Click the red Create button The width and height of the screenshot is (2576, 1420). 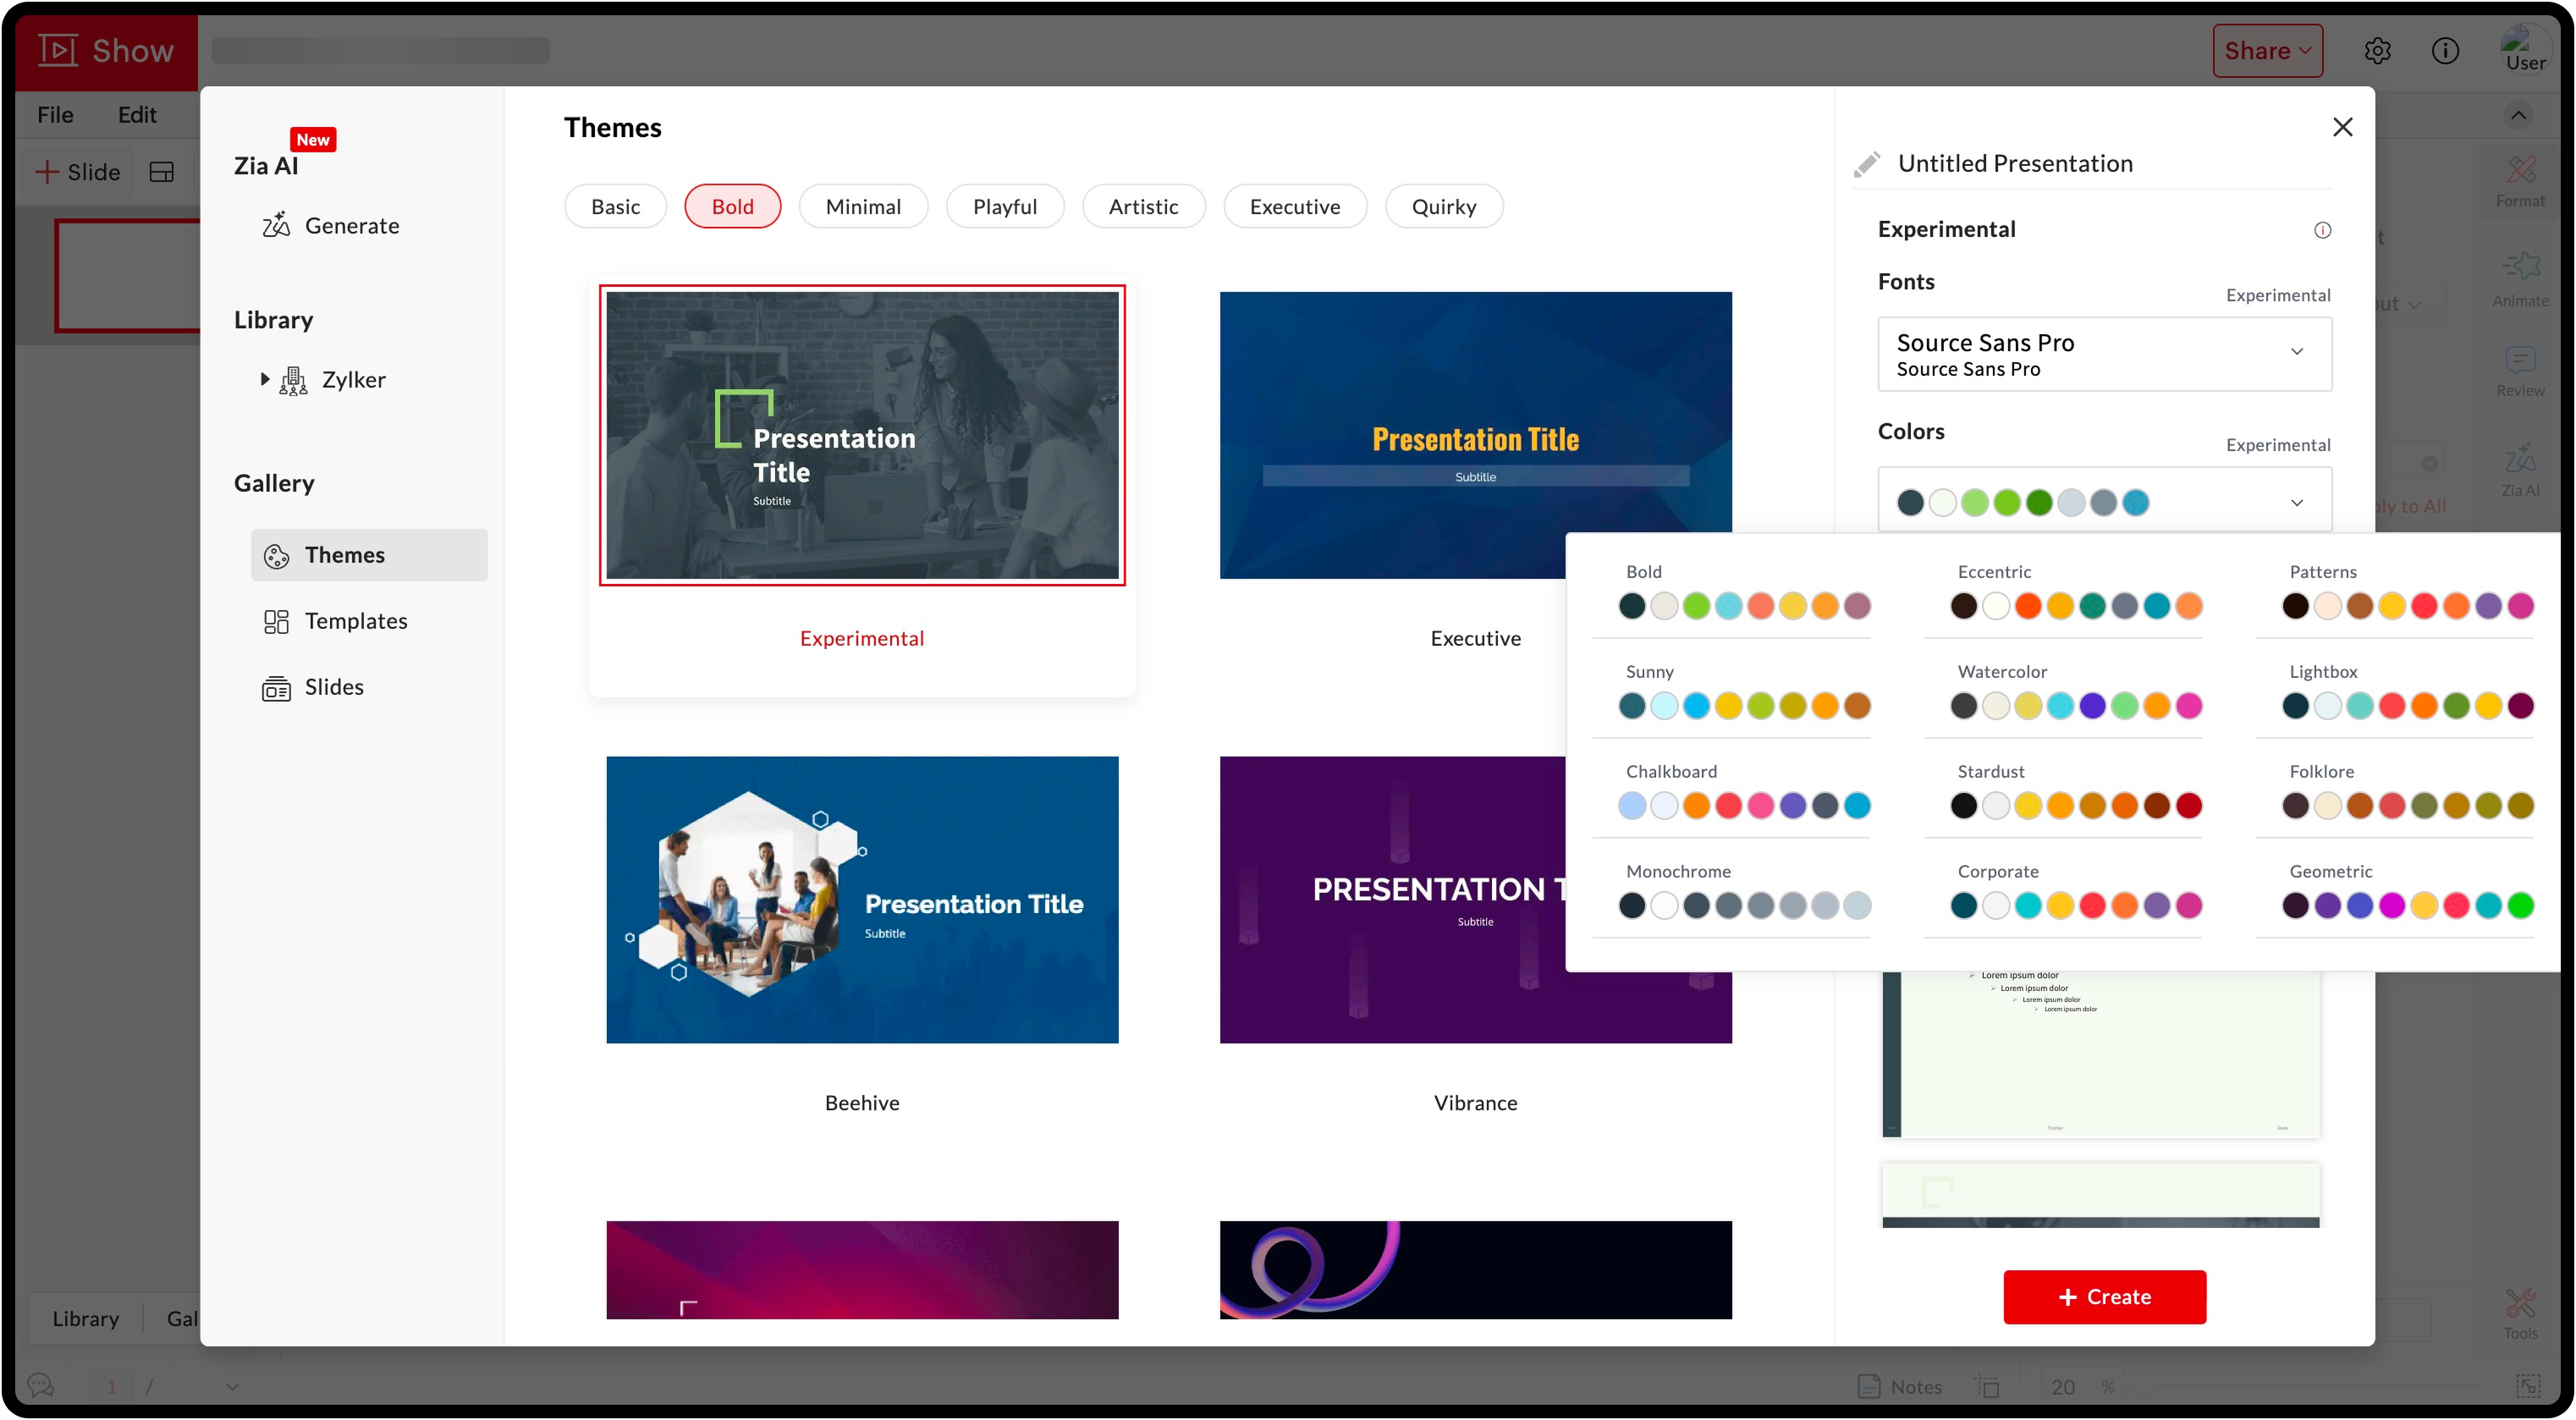(x=2104, y=1296)
